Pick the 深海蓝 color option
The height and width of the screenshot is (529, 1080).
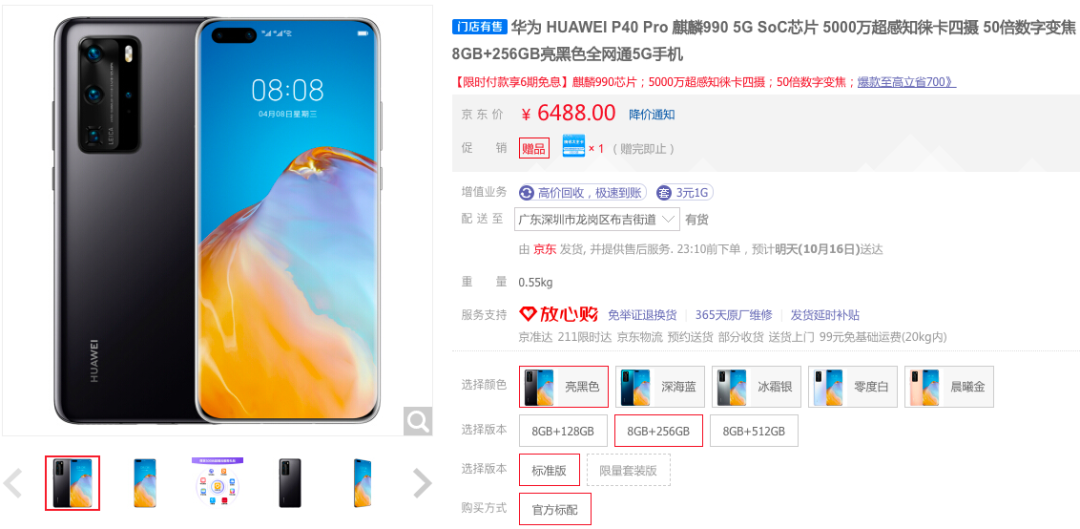660,386
